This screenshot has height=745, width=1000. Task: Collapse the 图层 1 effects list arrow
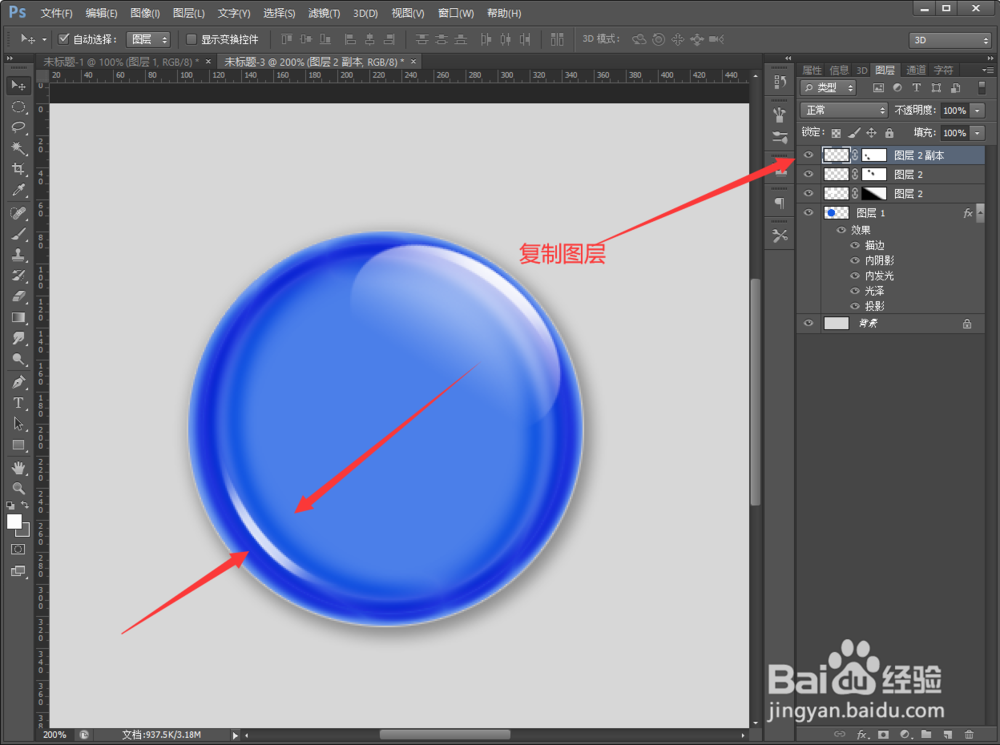(x=980, y=212)
